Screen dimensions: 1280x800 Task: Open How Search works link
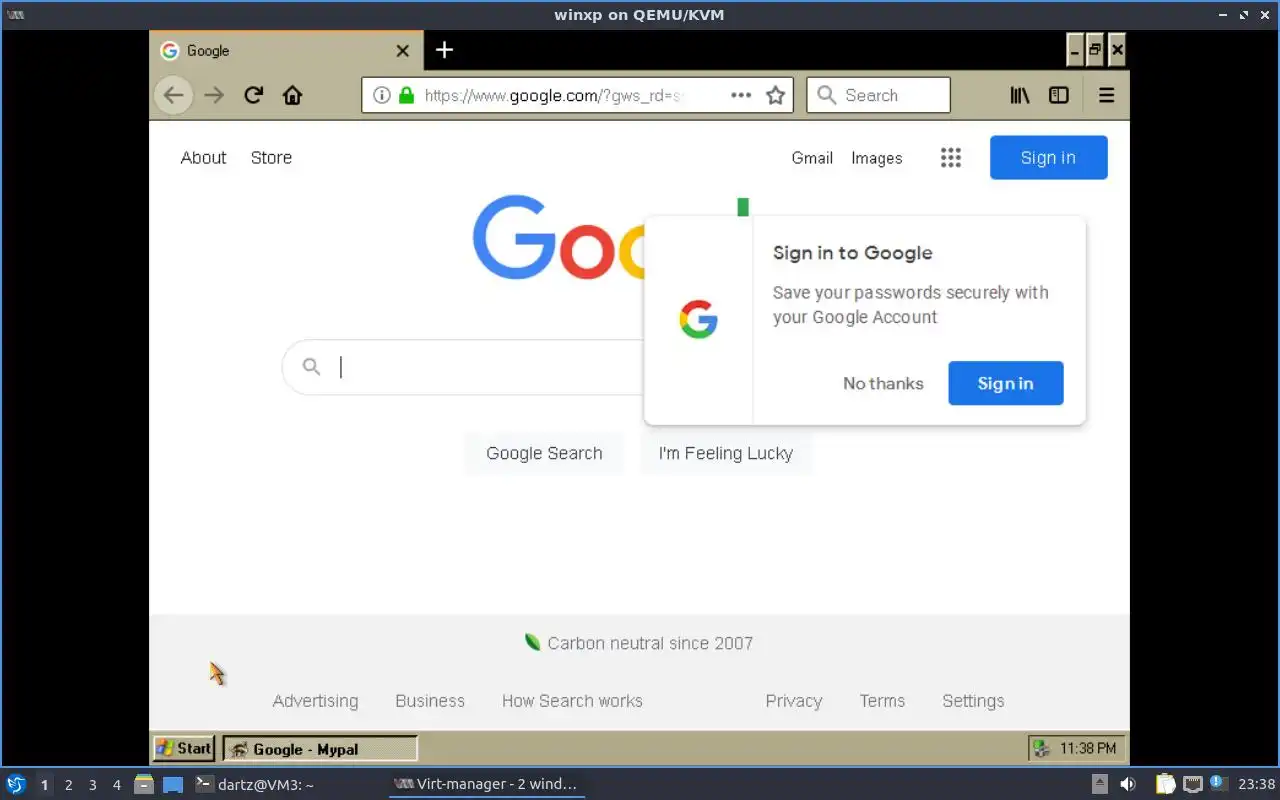572,701
